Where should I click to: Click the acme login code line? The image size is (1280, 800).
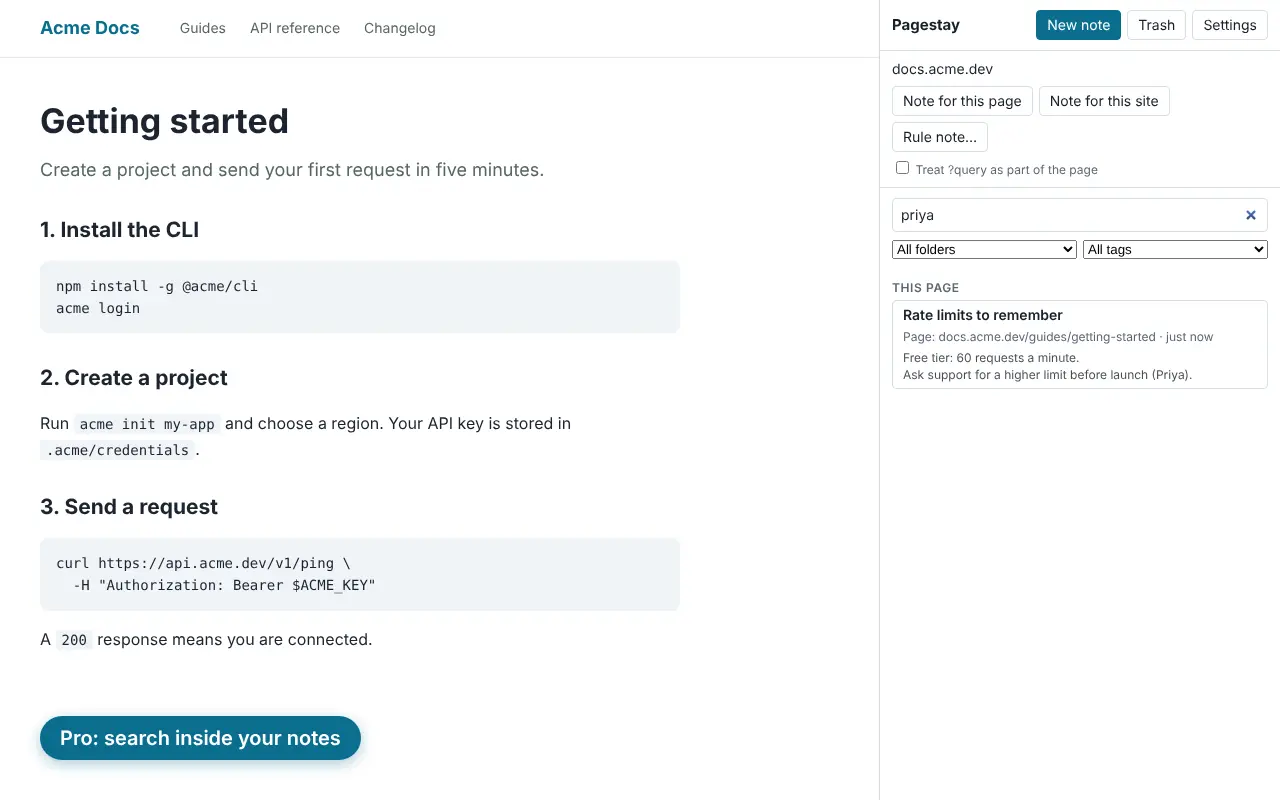pyautogui.click(x=98, y=308)
